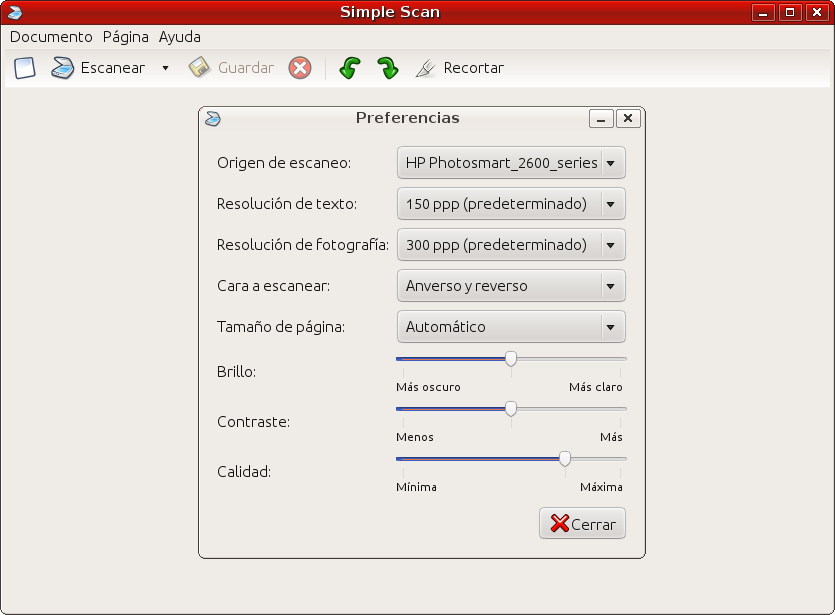The height and width of the screenshot is (615, 835).
Task: Rotate page left with green arrow
Action: [349, 68]
